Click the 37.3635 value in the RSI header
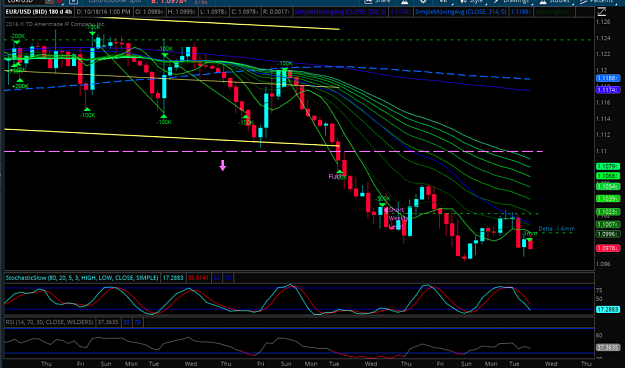625x368 pixels. pyautogui.click(x=108, y=322)
